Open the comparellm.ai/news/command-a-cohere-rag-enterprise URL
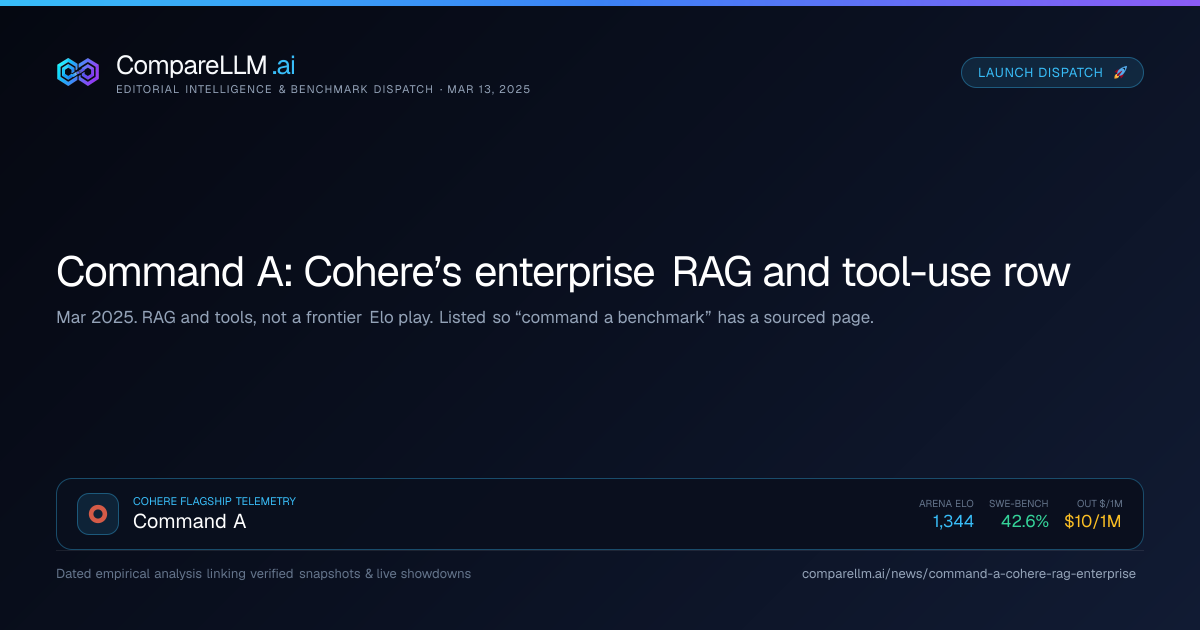Image resolution: width=1200 pixels, height=630 pixels. 969,574
